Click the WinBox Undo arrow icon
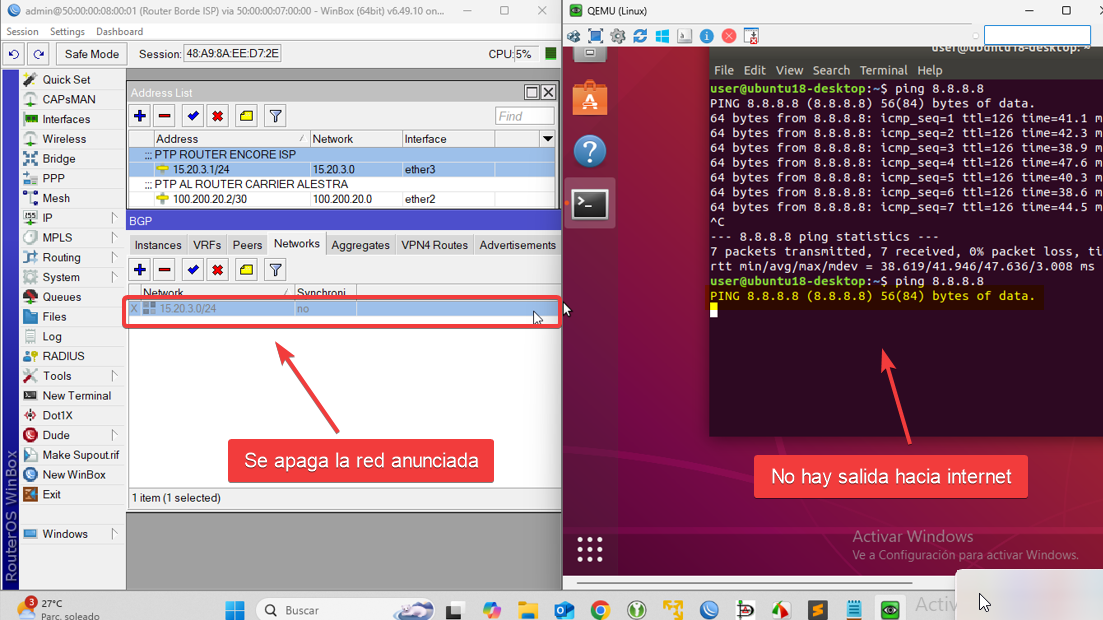 pos(14,54)
